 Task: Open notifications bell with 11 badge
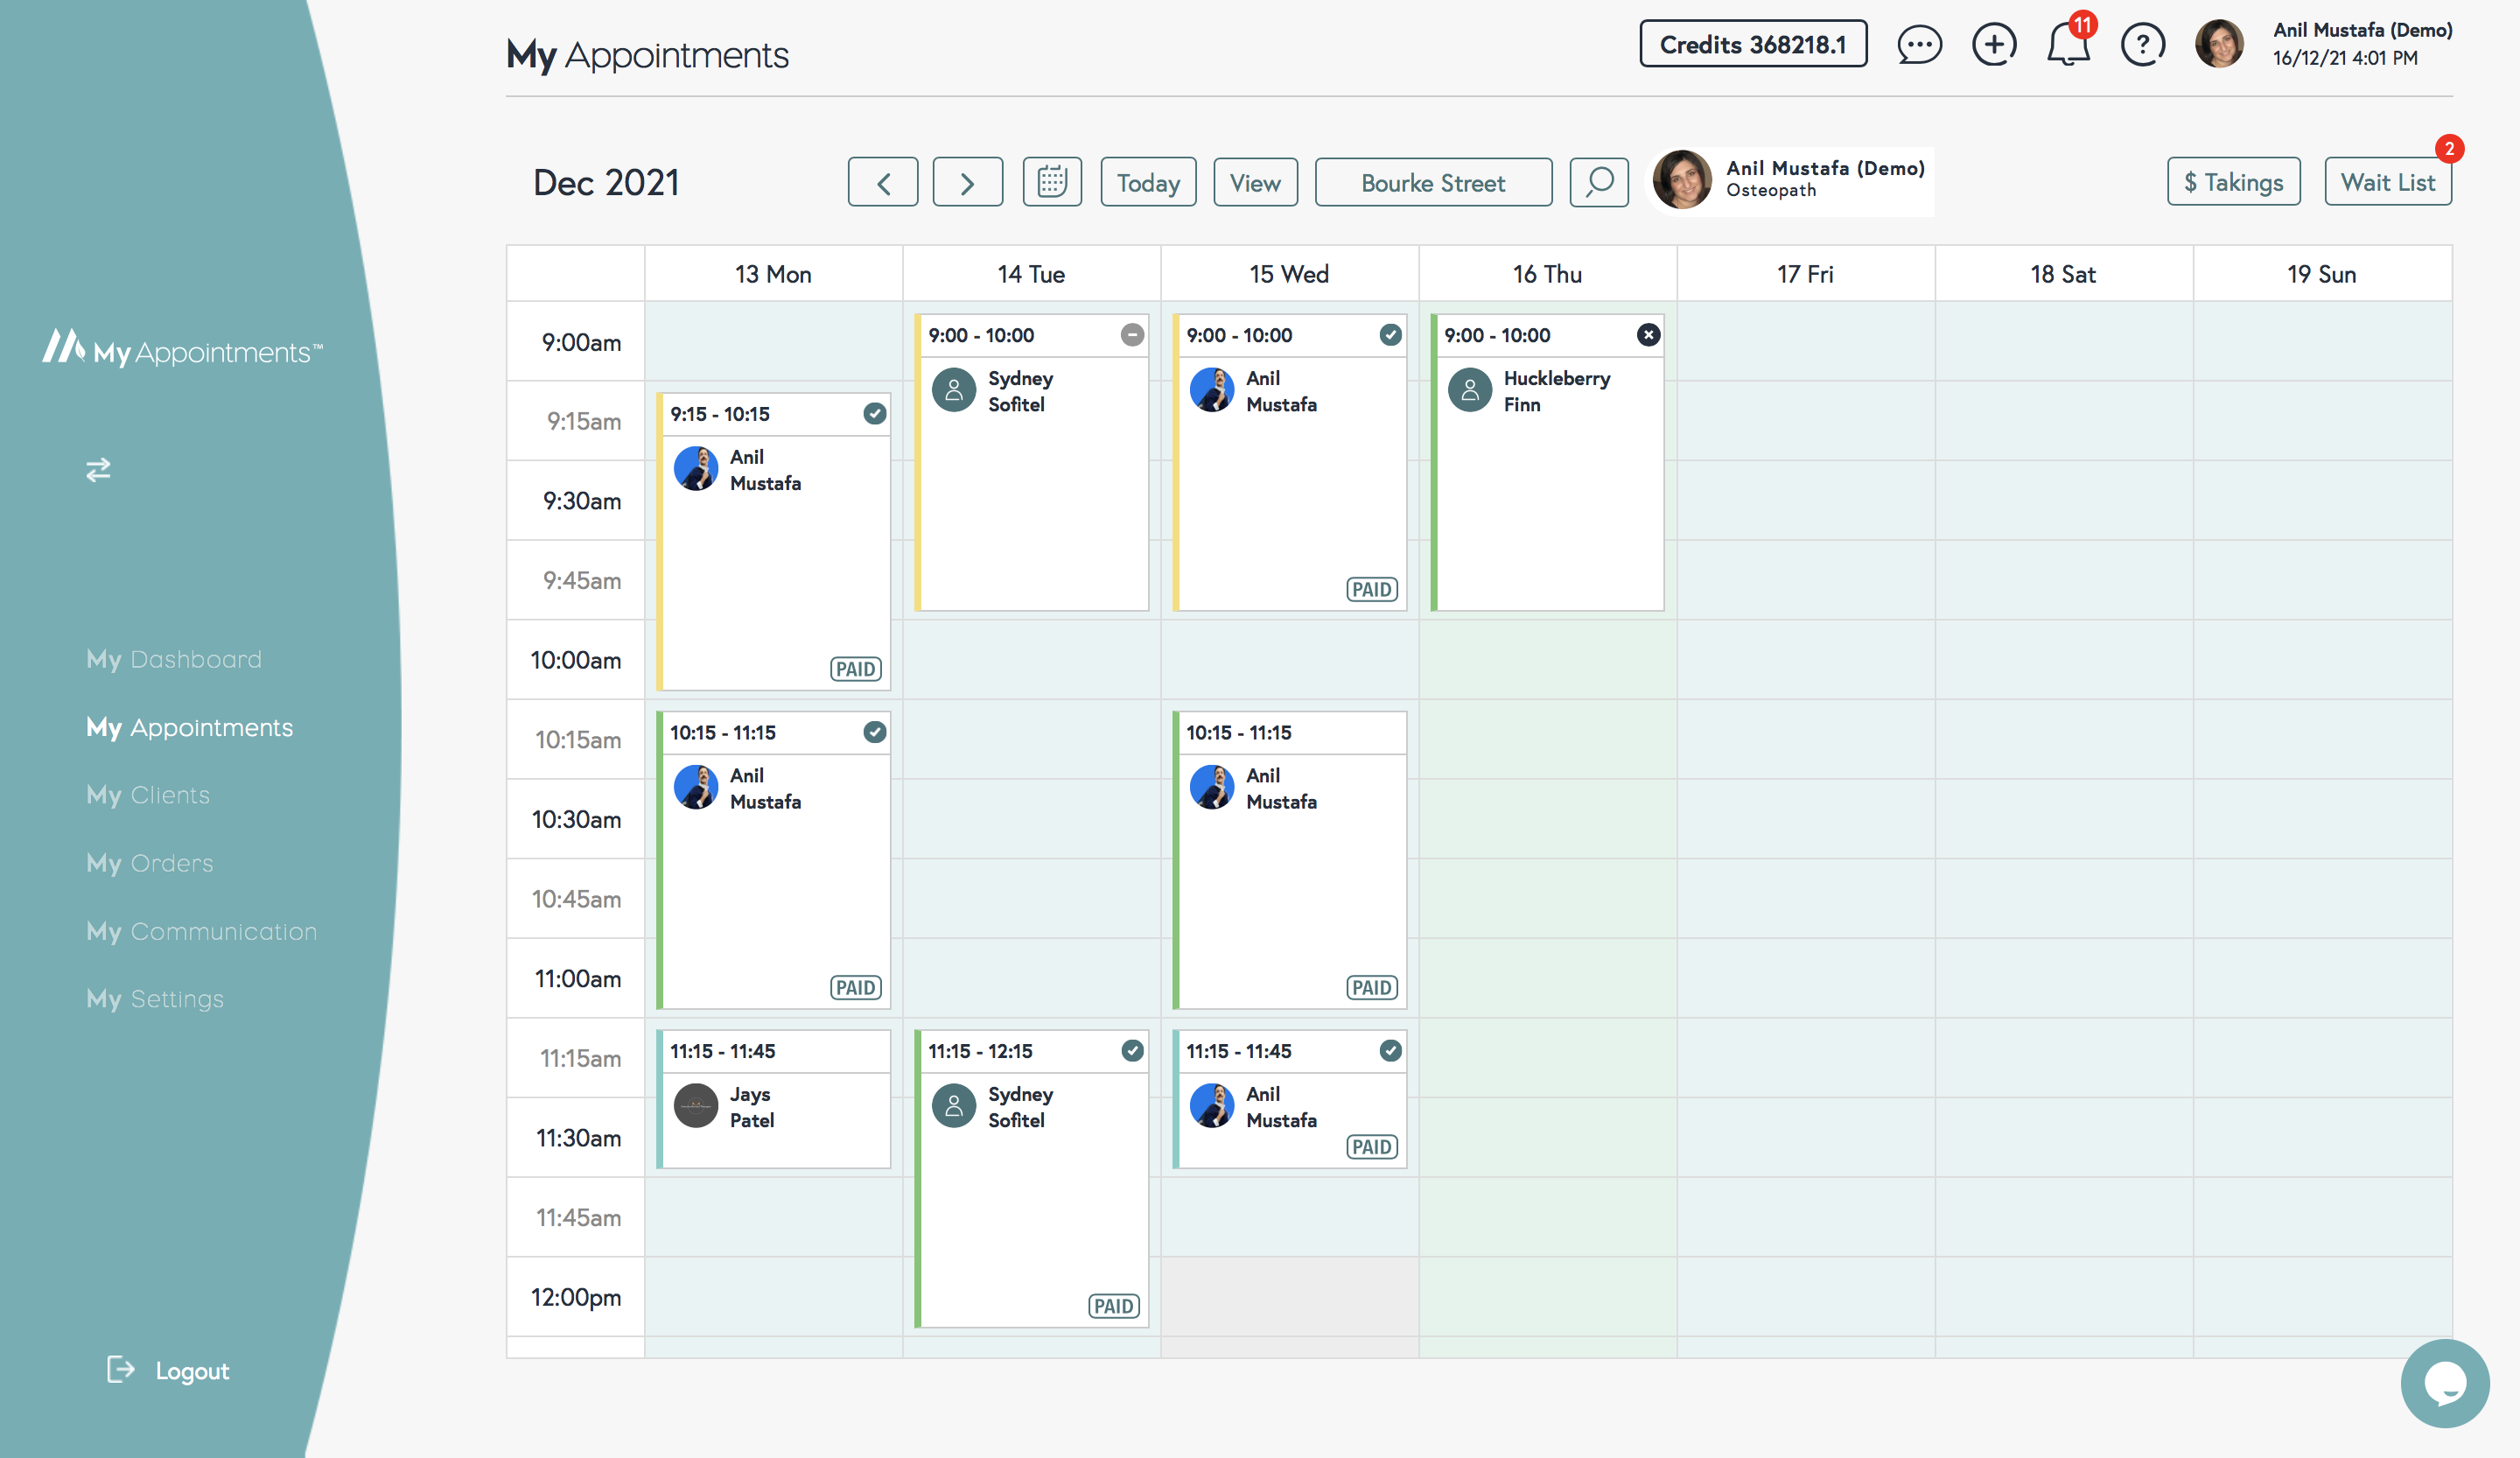2067,45
